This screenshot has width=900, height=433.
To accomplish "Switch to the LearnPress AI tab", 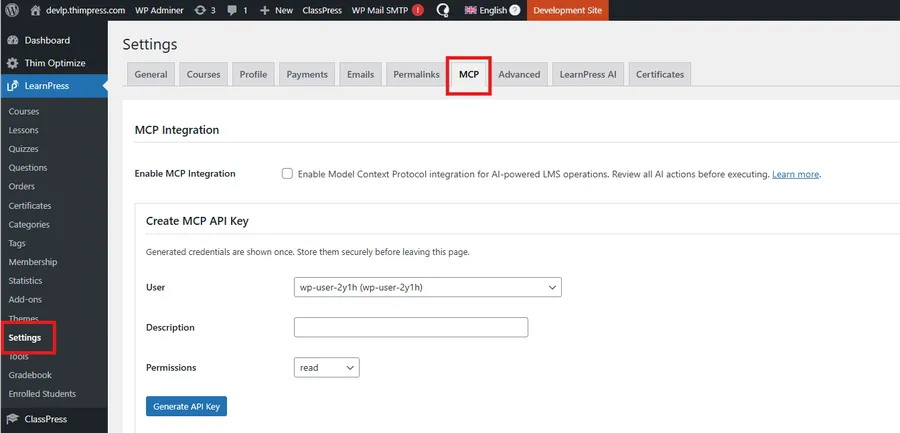I will pyautogui.click(x=588, y=74).
